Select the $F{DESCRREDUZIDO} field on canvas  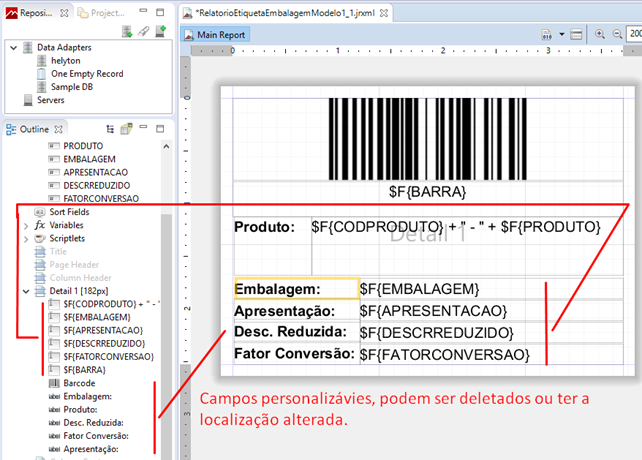[491, 333]
